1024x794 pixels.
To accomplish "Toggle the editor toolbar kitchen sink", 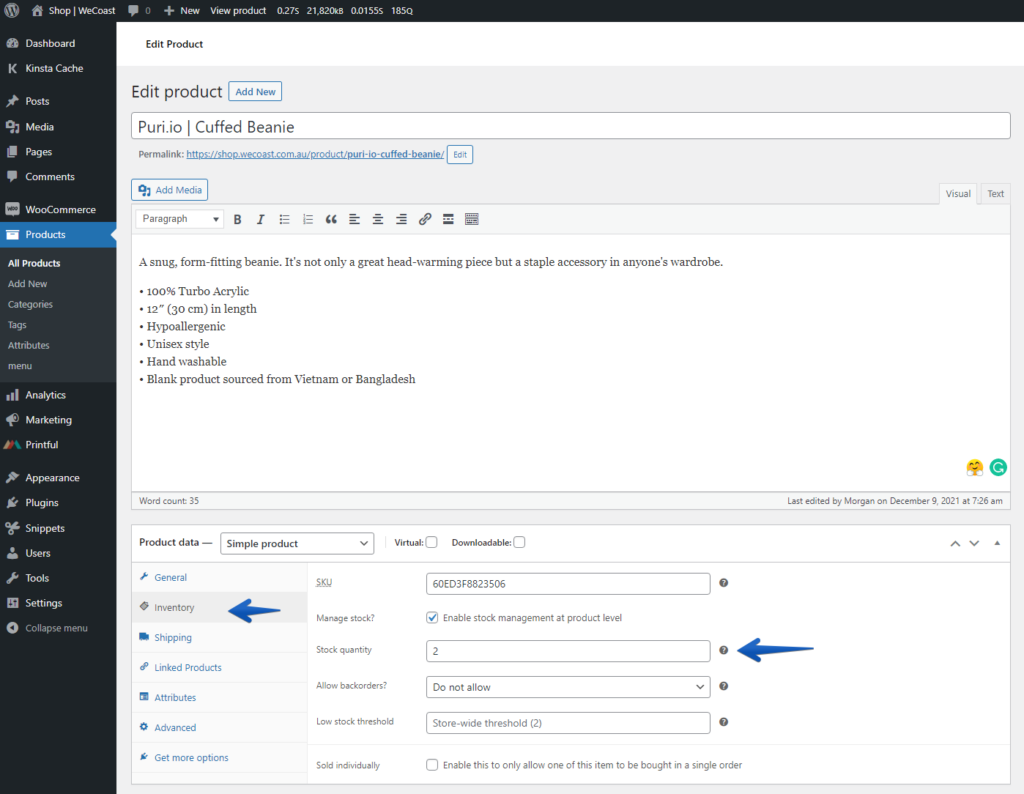I will click(x=472, y=219).
